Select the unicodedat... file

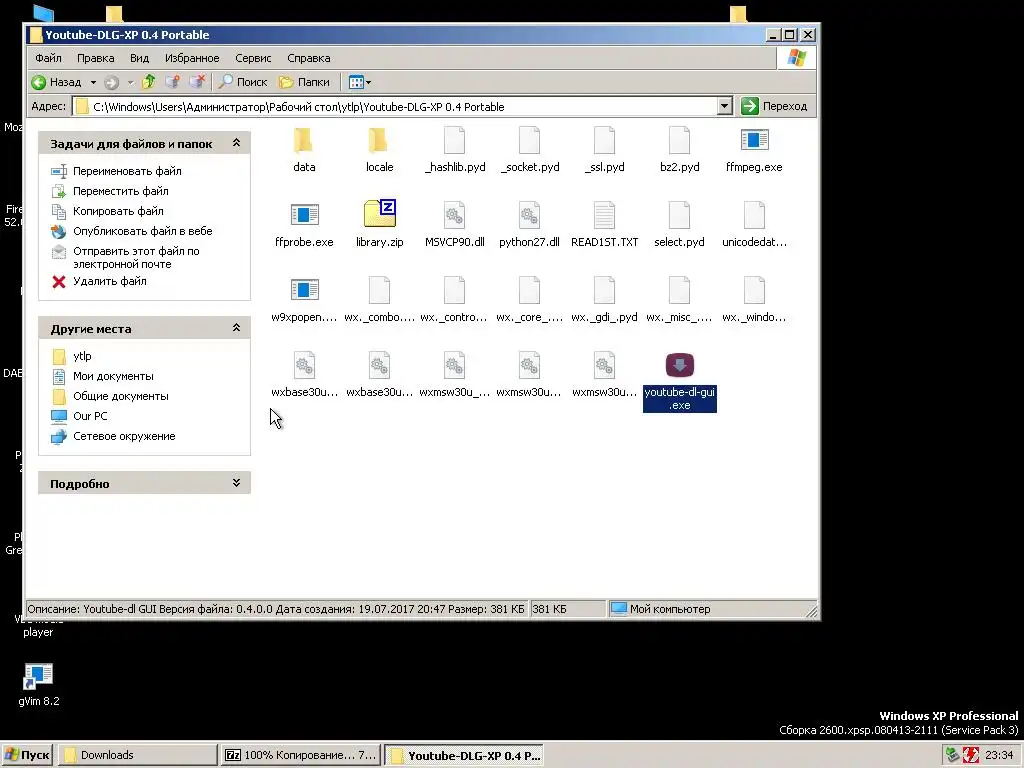pyautogui.click(x=754, y=224)
